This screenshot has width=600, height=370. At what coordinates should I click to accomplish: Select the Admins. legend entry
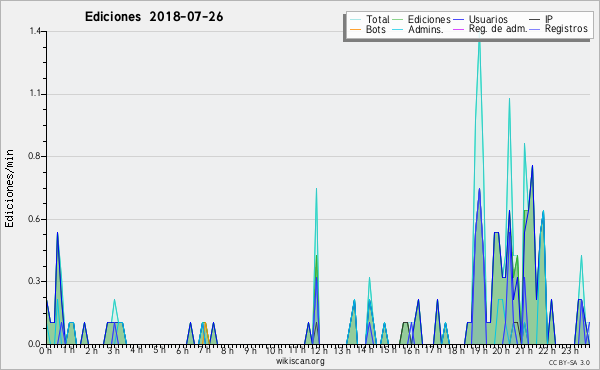pos(426,29)
